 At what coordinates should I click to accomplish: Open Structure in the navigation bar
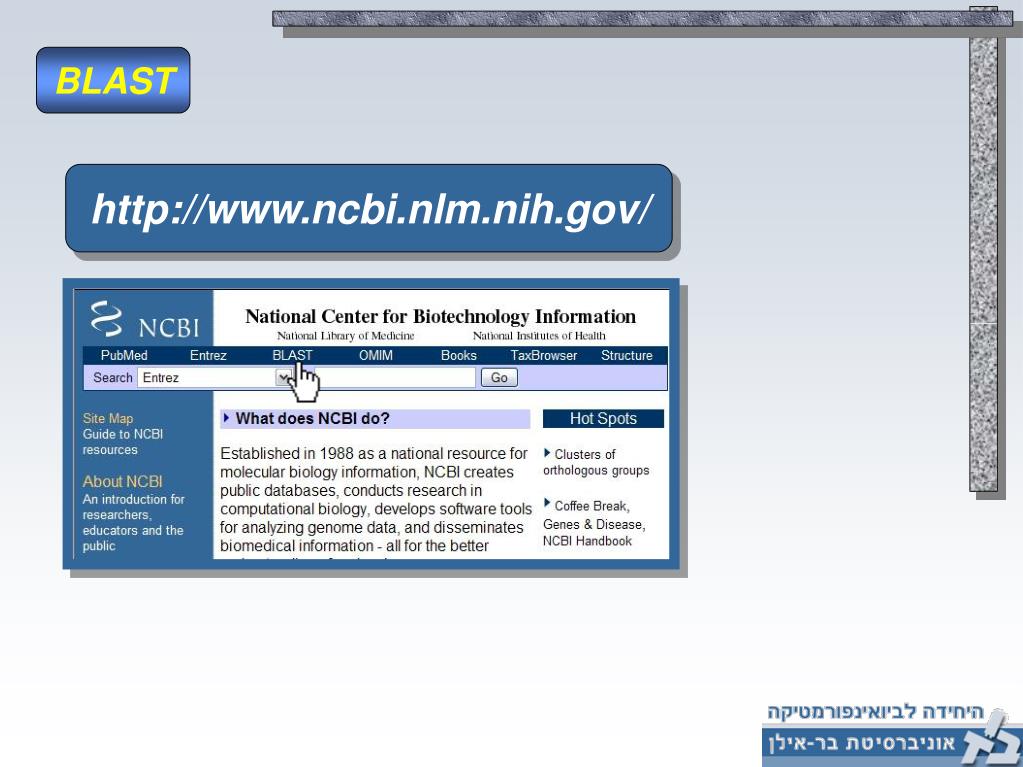626,355
